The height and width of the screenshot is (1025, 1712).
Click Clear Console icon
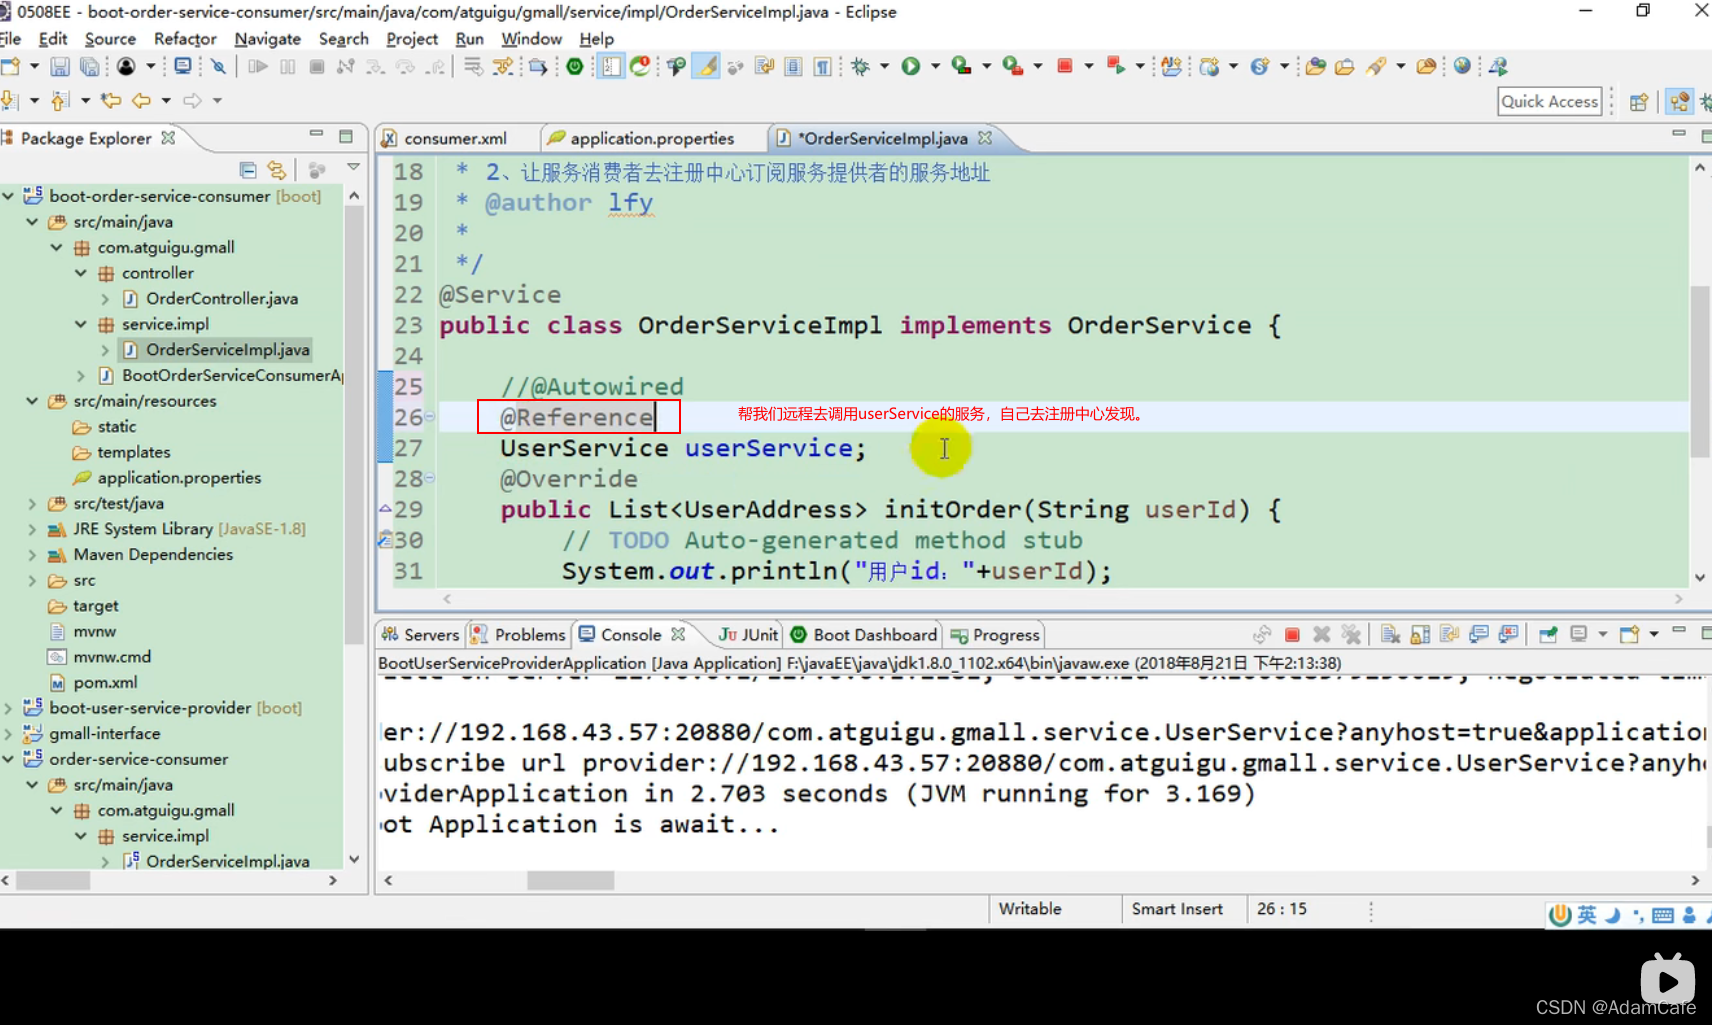[x=1390, y=635]
